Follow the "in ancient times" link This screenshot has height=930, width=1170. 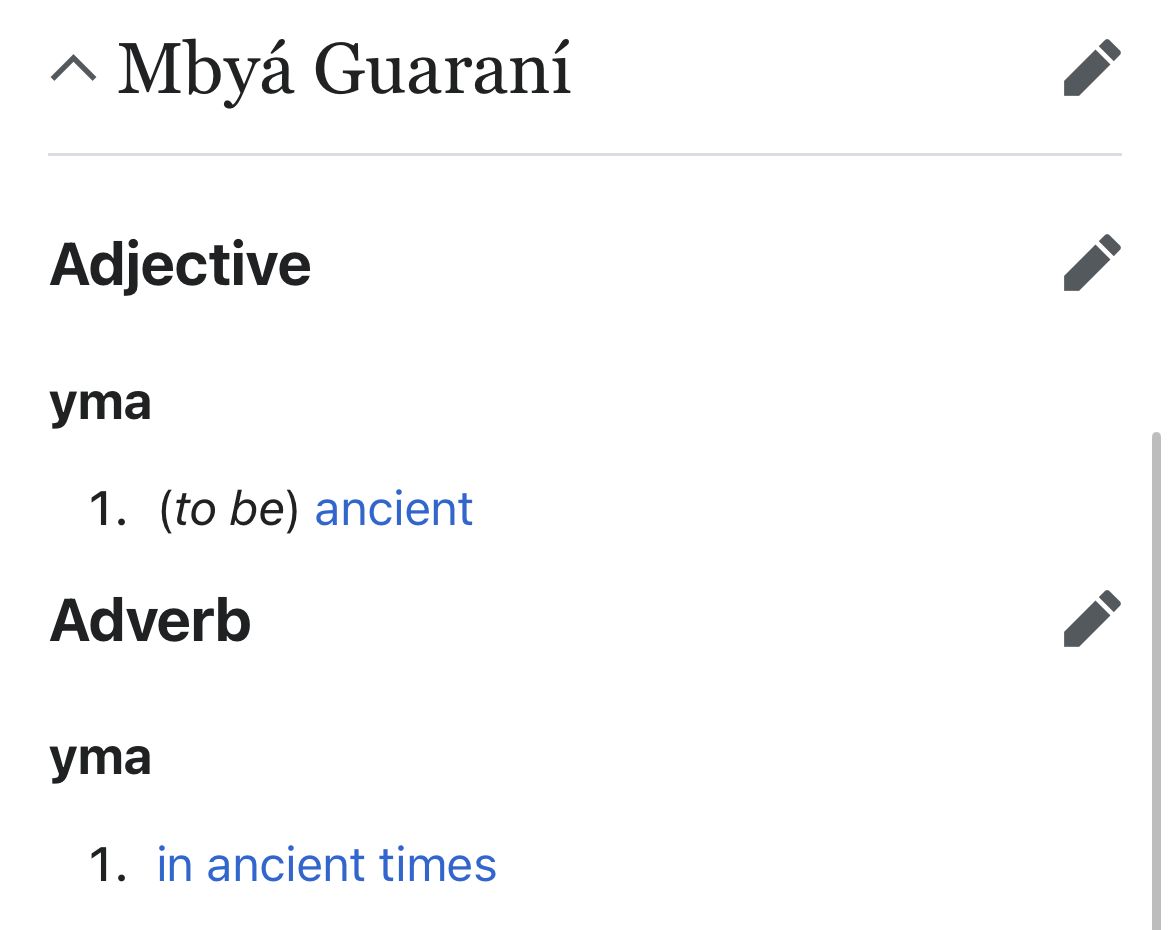coord(326,865)
